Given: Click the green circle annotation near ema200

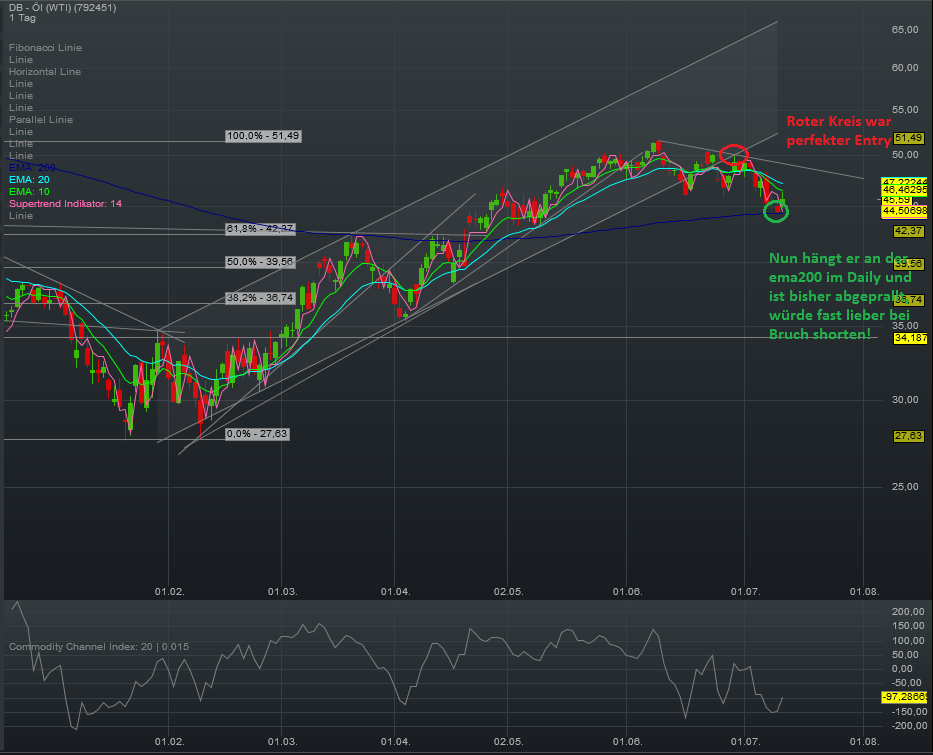Looking at the screenshot, I should click(x=776, y=211).
